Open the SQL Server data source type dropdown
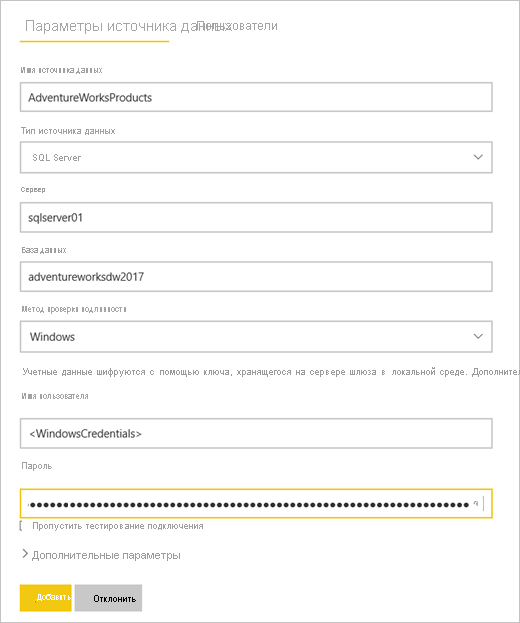The image size is (520, 623). (256, 157)
